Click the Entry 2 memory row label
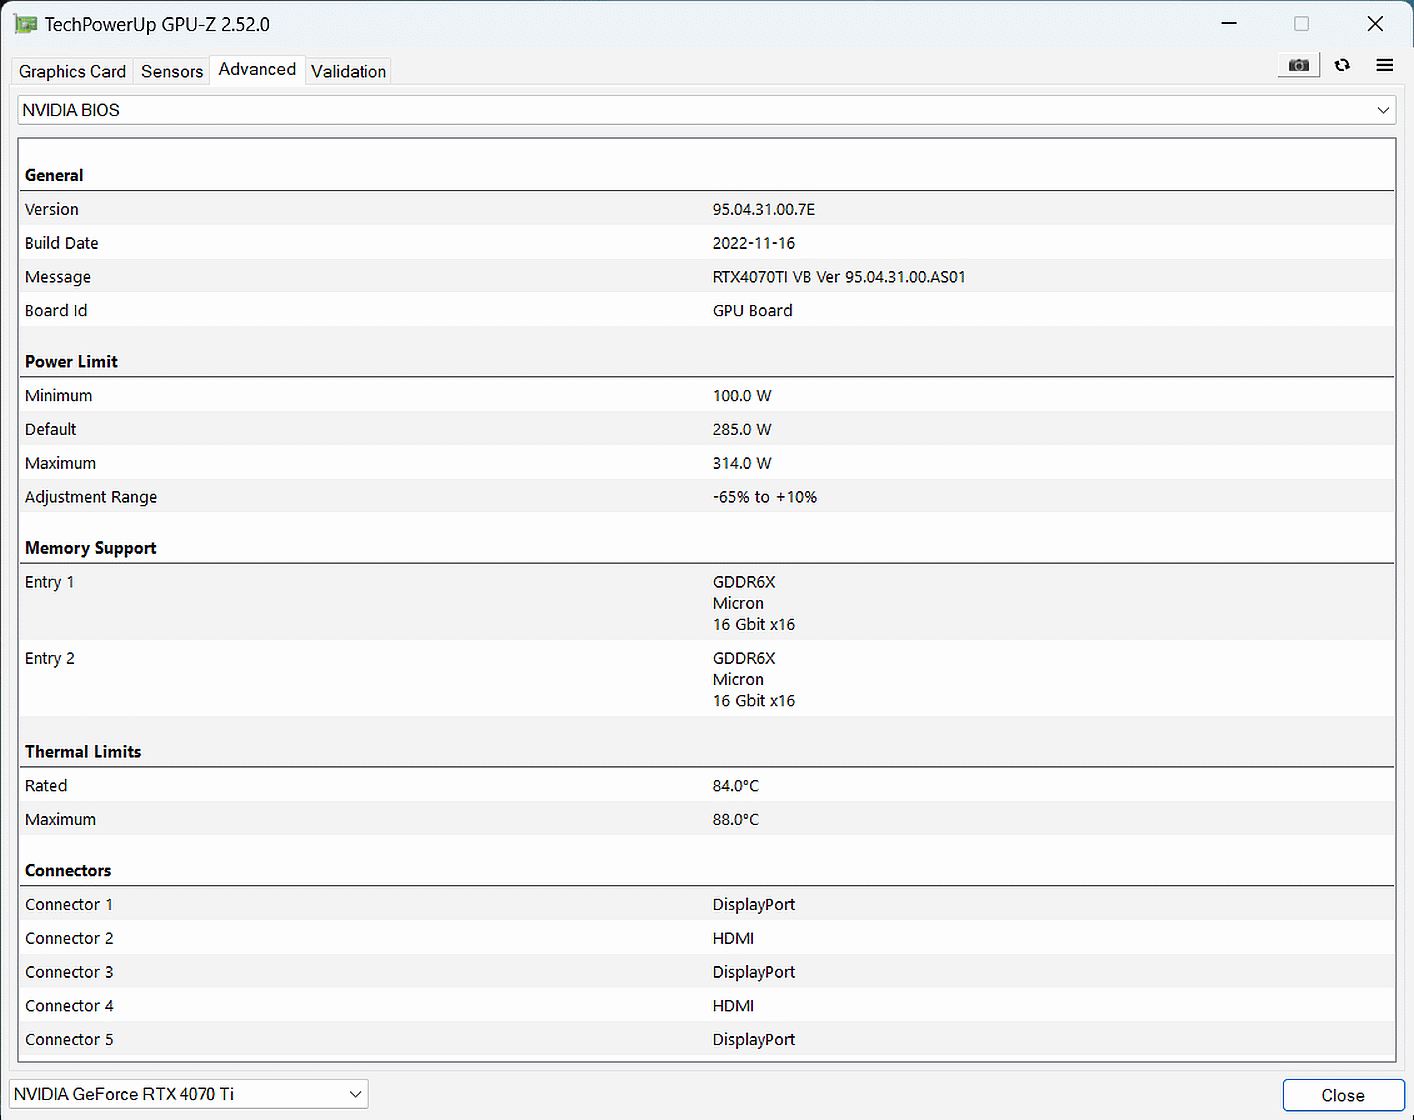1414x1120 pixels. (x=49, y=658)
